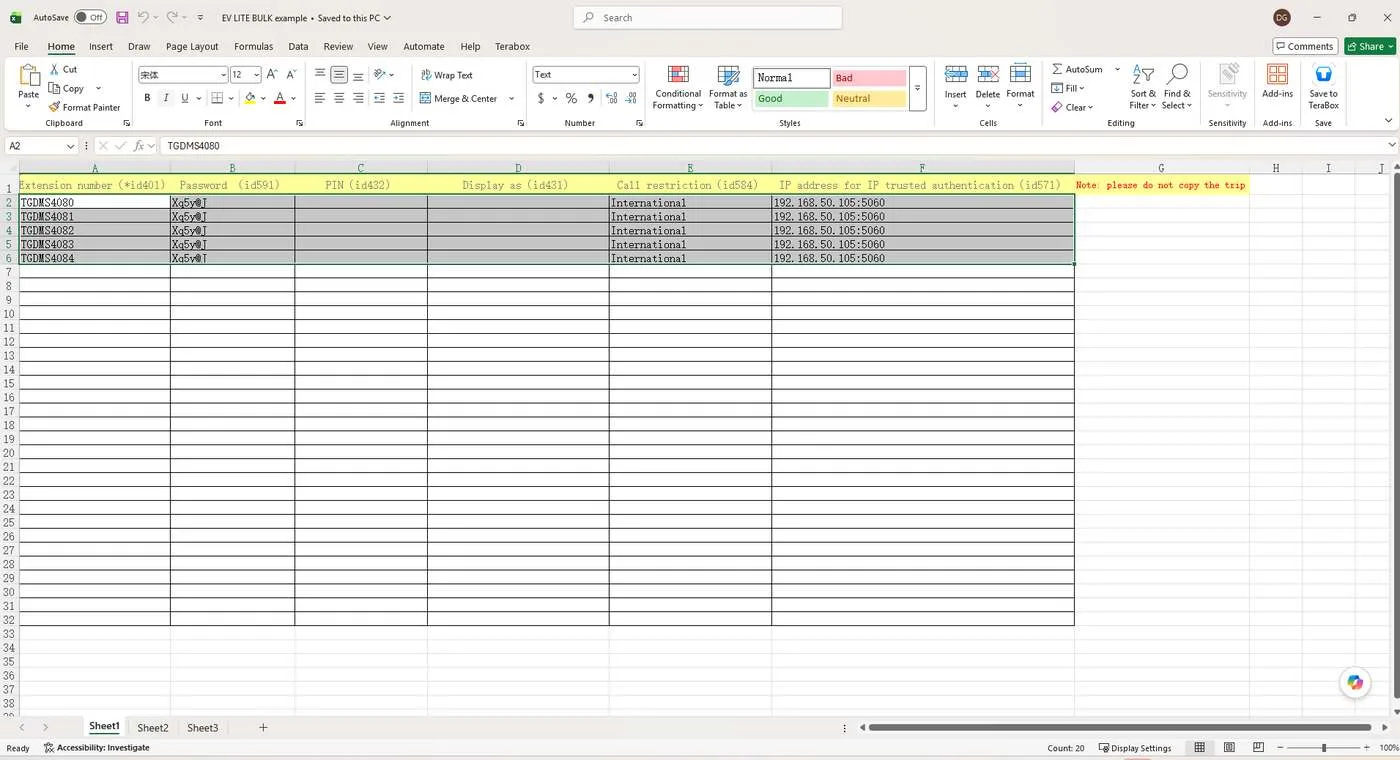Click the green Share button
This screenshot has width=1400, height=760.
[1369, 46]
